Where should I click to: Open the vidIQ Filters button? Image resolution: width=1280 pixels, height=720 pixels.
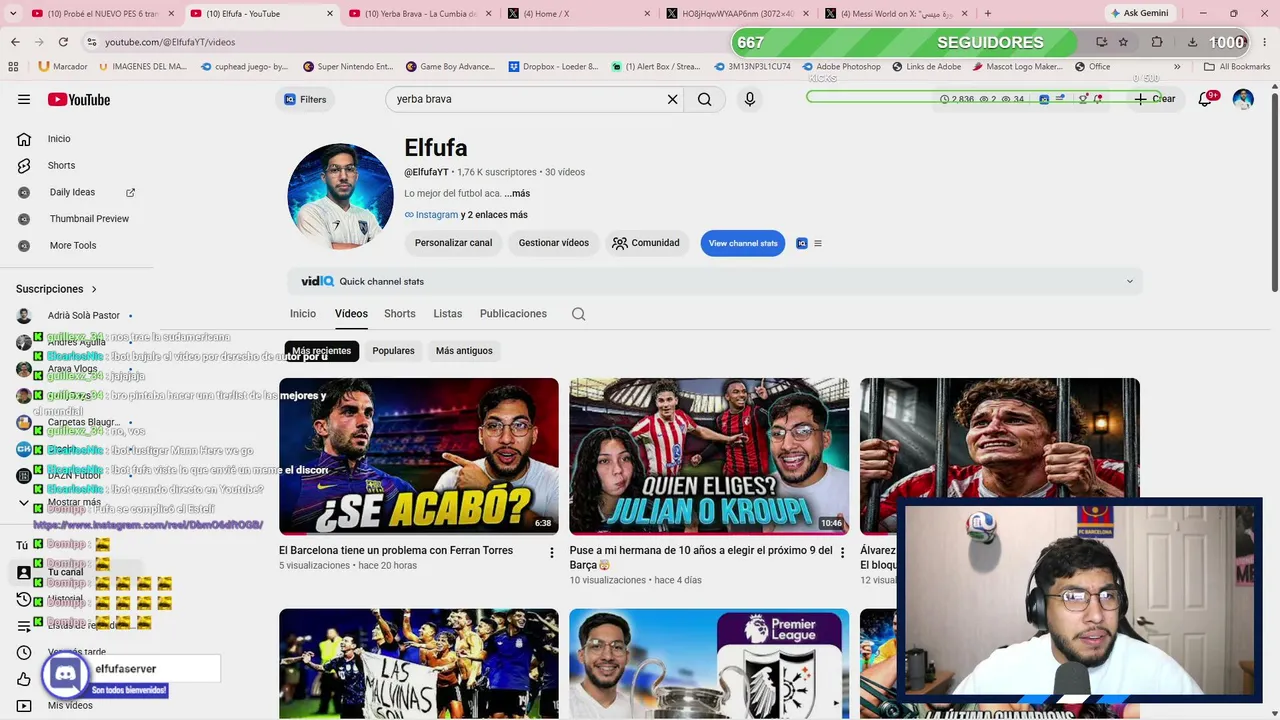tap(306, 99)
